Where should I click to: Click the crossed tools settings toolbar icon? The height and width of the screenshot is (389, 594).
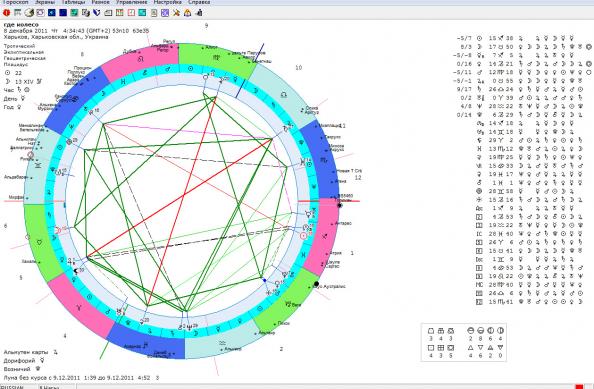point(176,13)
